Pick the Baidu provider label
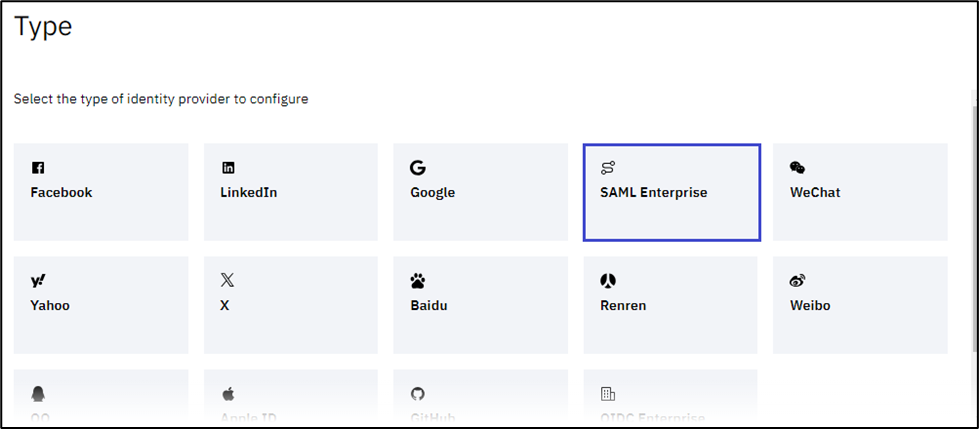Screen dimensions: 979x429 429,306
